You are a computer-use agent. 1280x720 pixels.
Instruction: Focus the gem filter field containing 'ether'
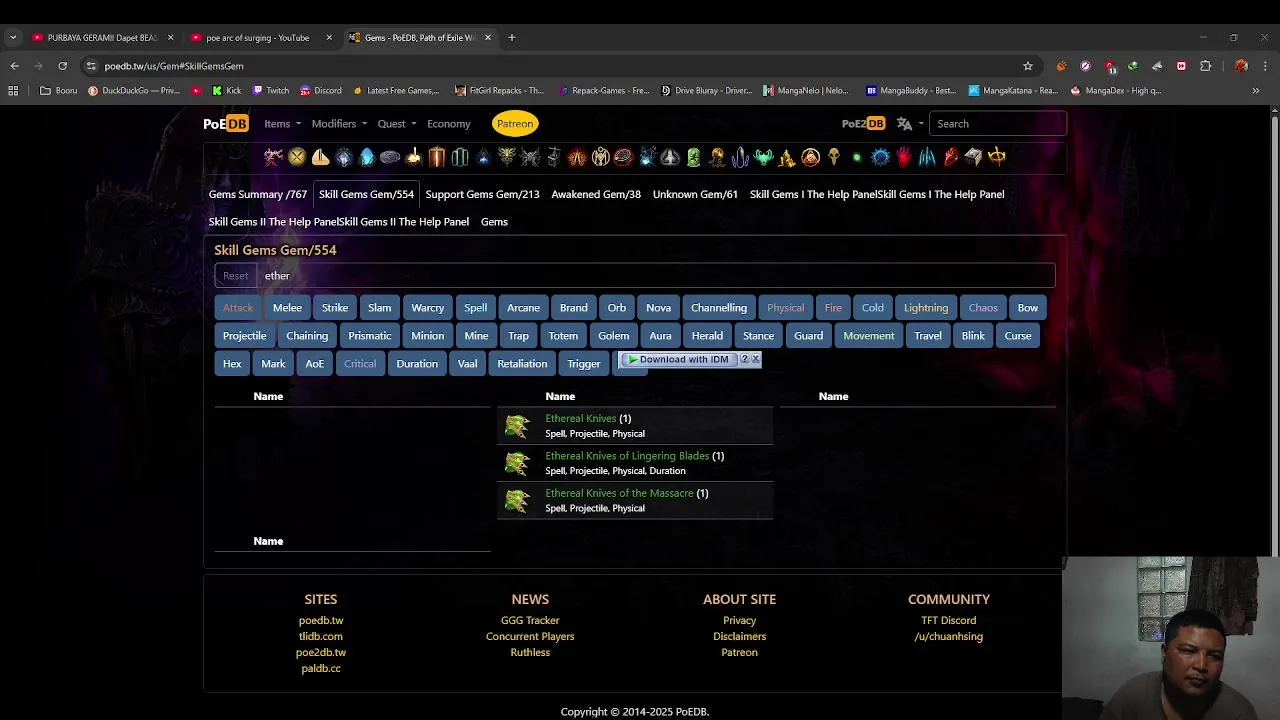pyautogui.click(x=655, y=276)
